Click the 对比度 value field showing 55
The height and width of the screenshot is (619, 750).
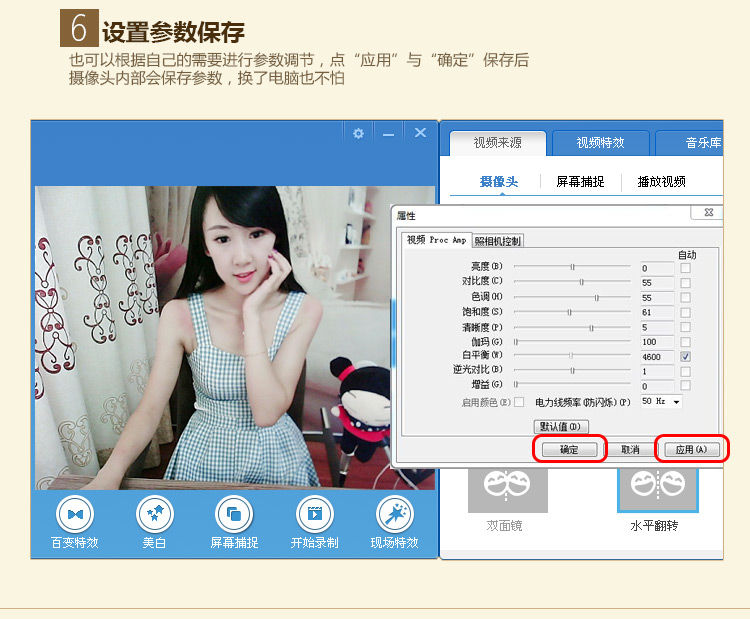click(657, 283)
